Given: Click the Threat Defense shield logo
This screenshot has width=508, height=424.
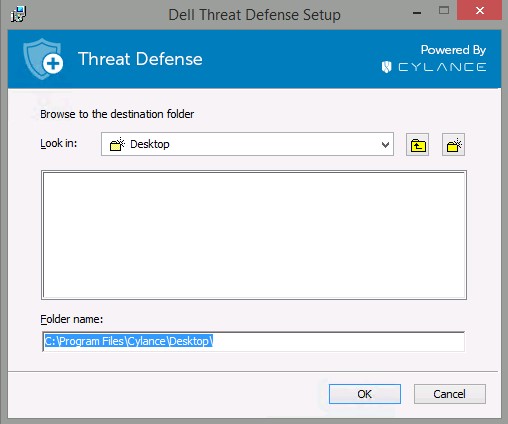Looking at the screenshot, I should pos(43,59).
